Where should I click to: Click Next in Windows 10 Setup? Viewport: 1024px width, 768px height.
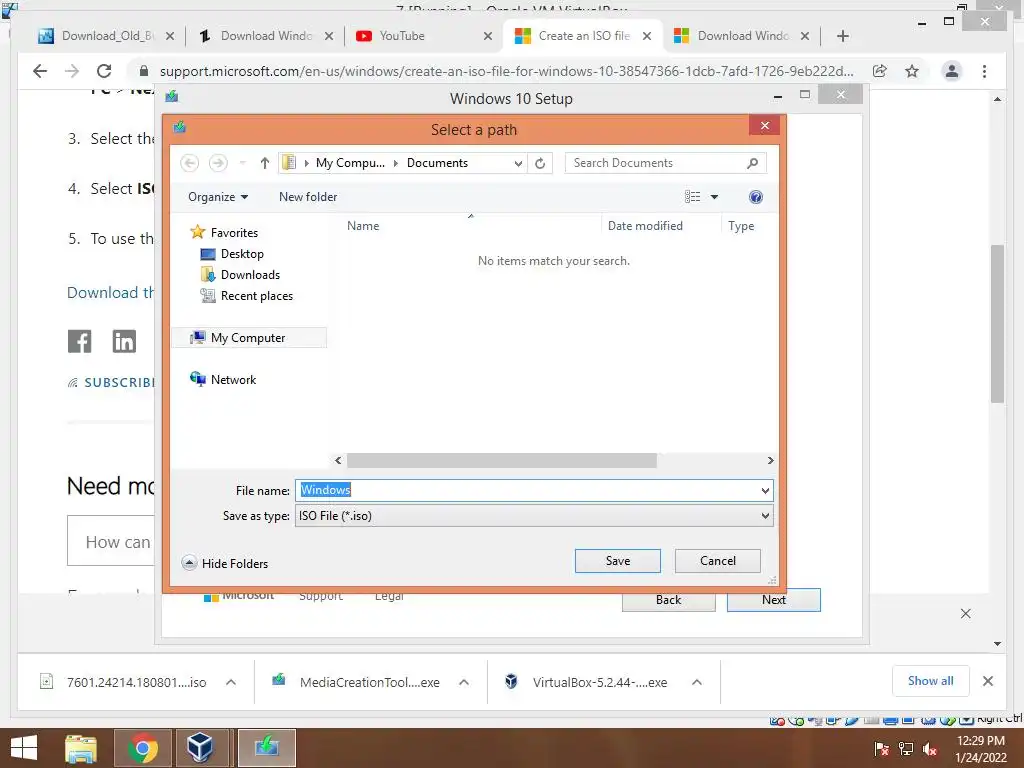[773, 600]
